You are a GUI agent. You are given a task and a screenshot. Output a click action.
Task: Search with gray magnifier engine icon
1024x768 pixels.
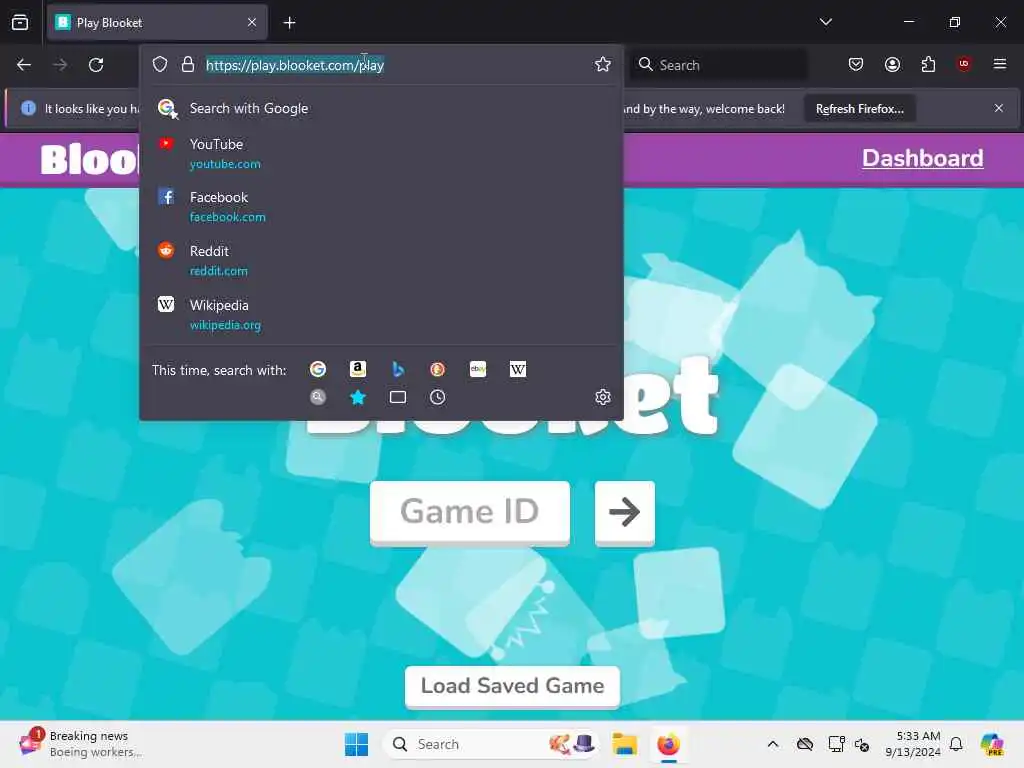click(318, 397)
